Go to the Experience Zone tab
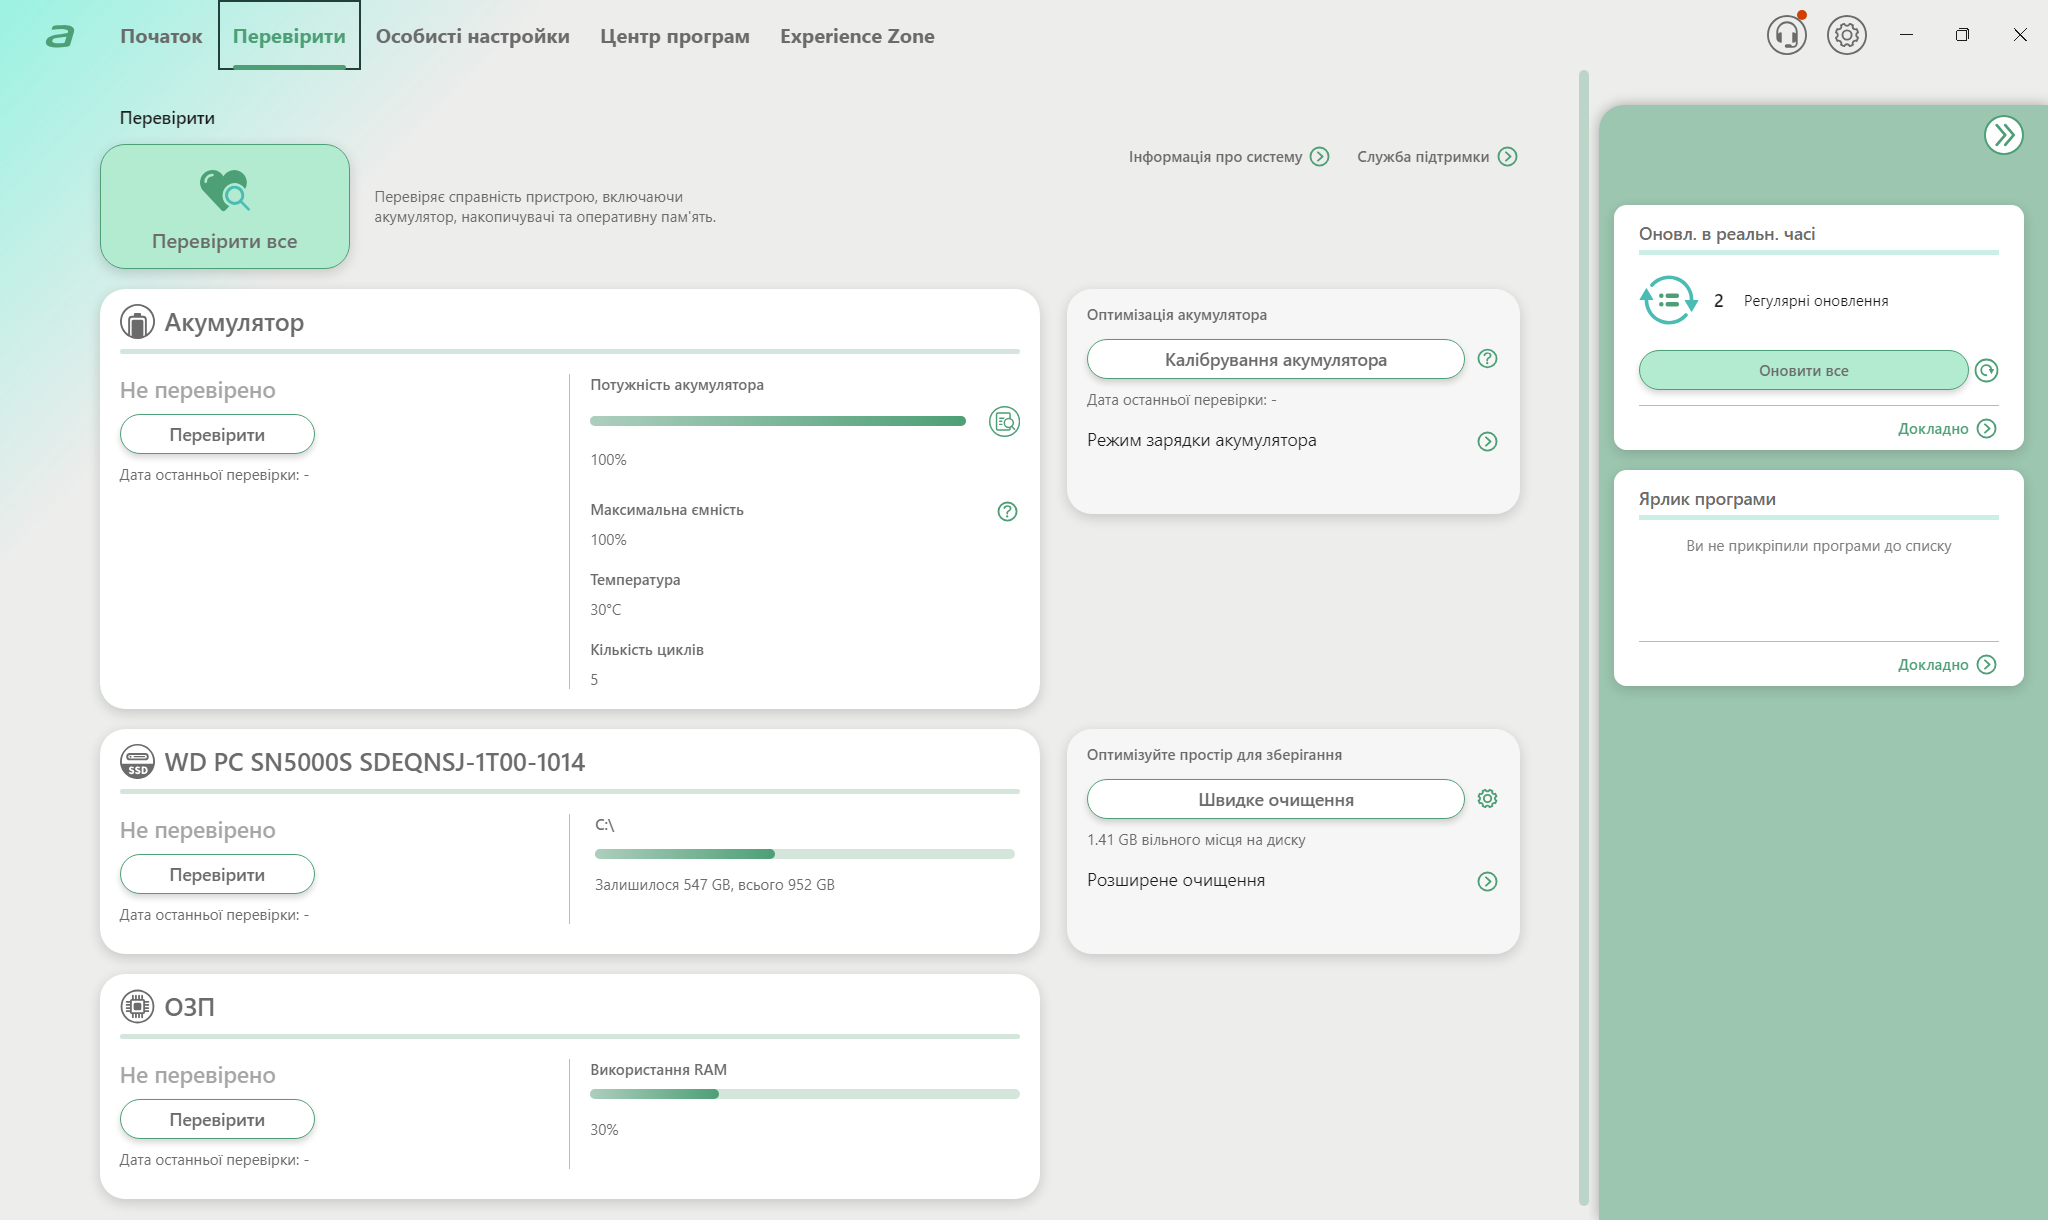 click(857, 36)
